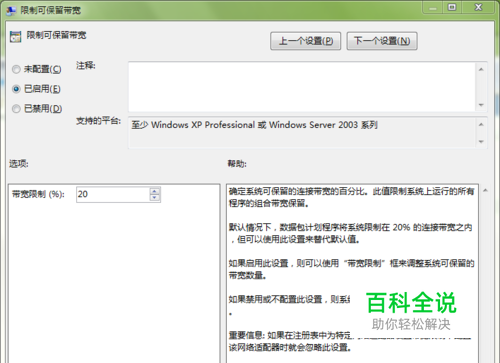Click the 选项: label

click(x=19, y=164)
